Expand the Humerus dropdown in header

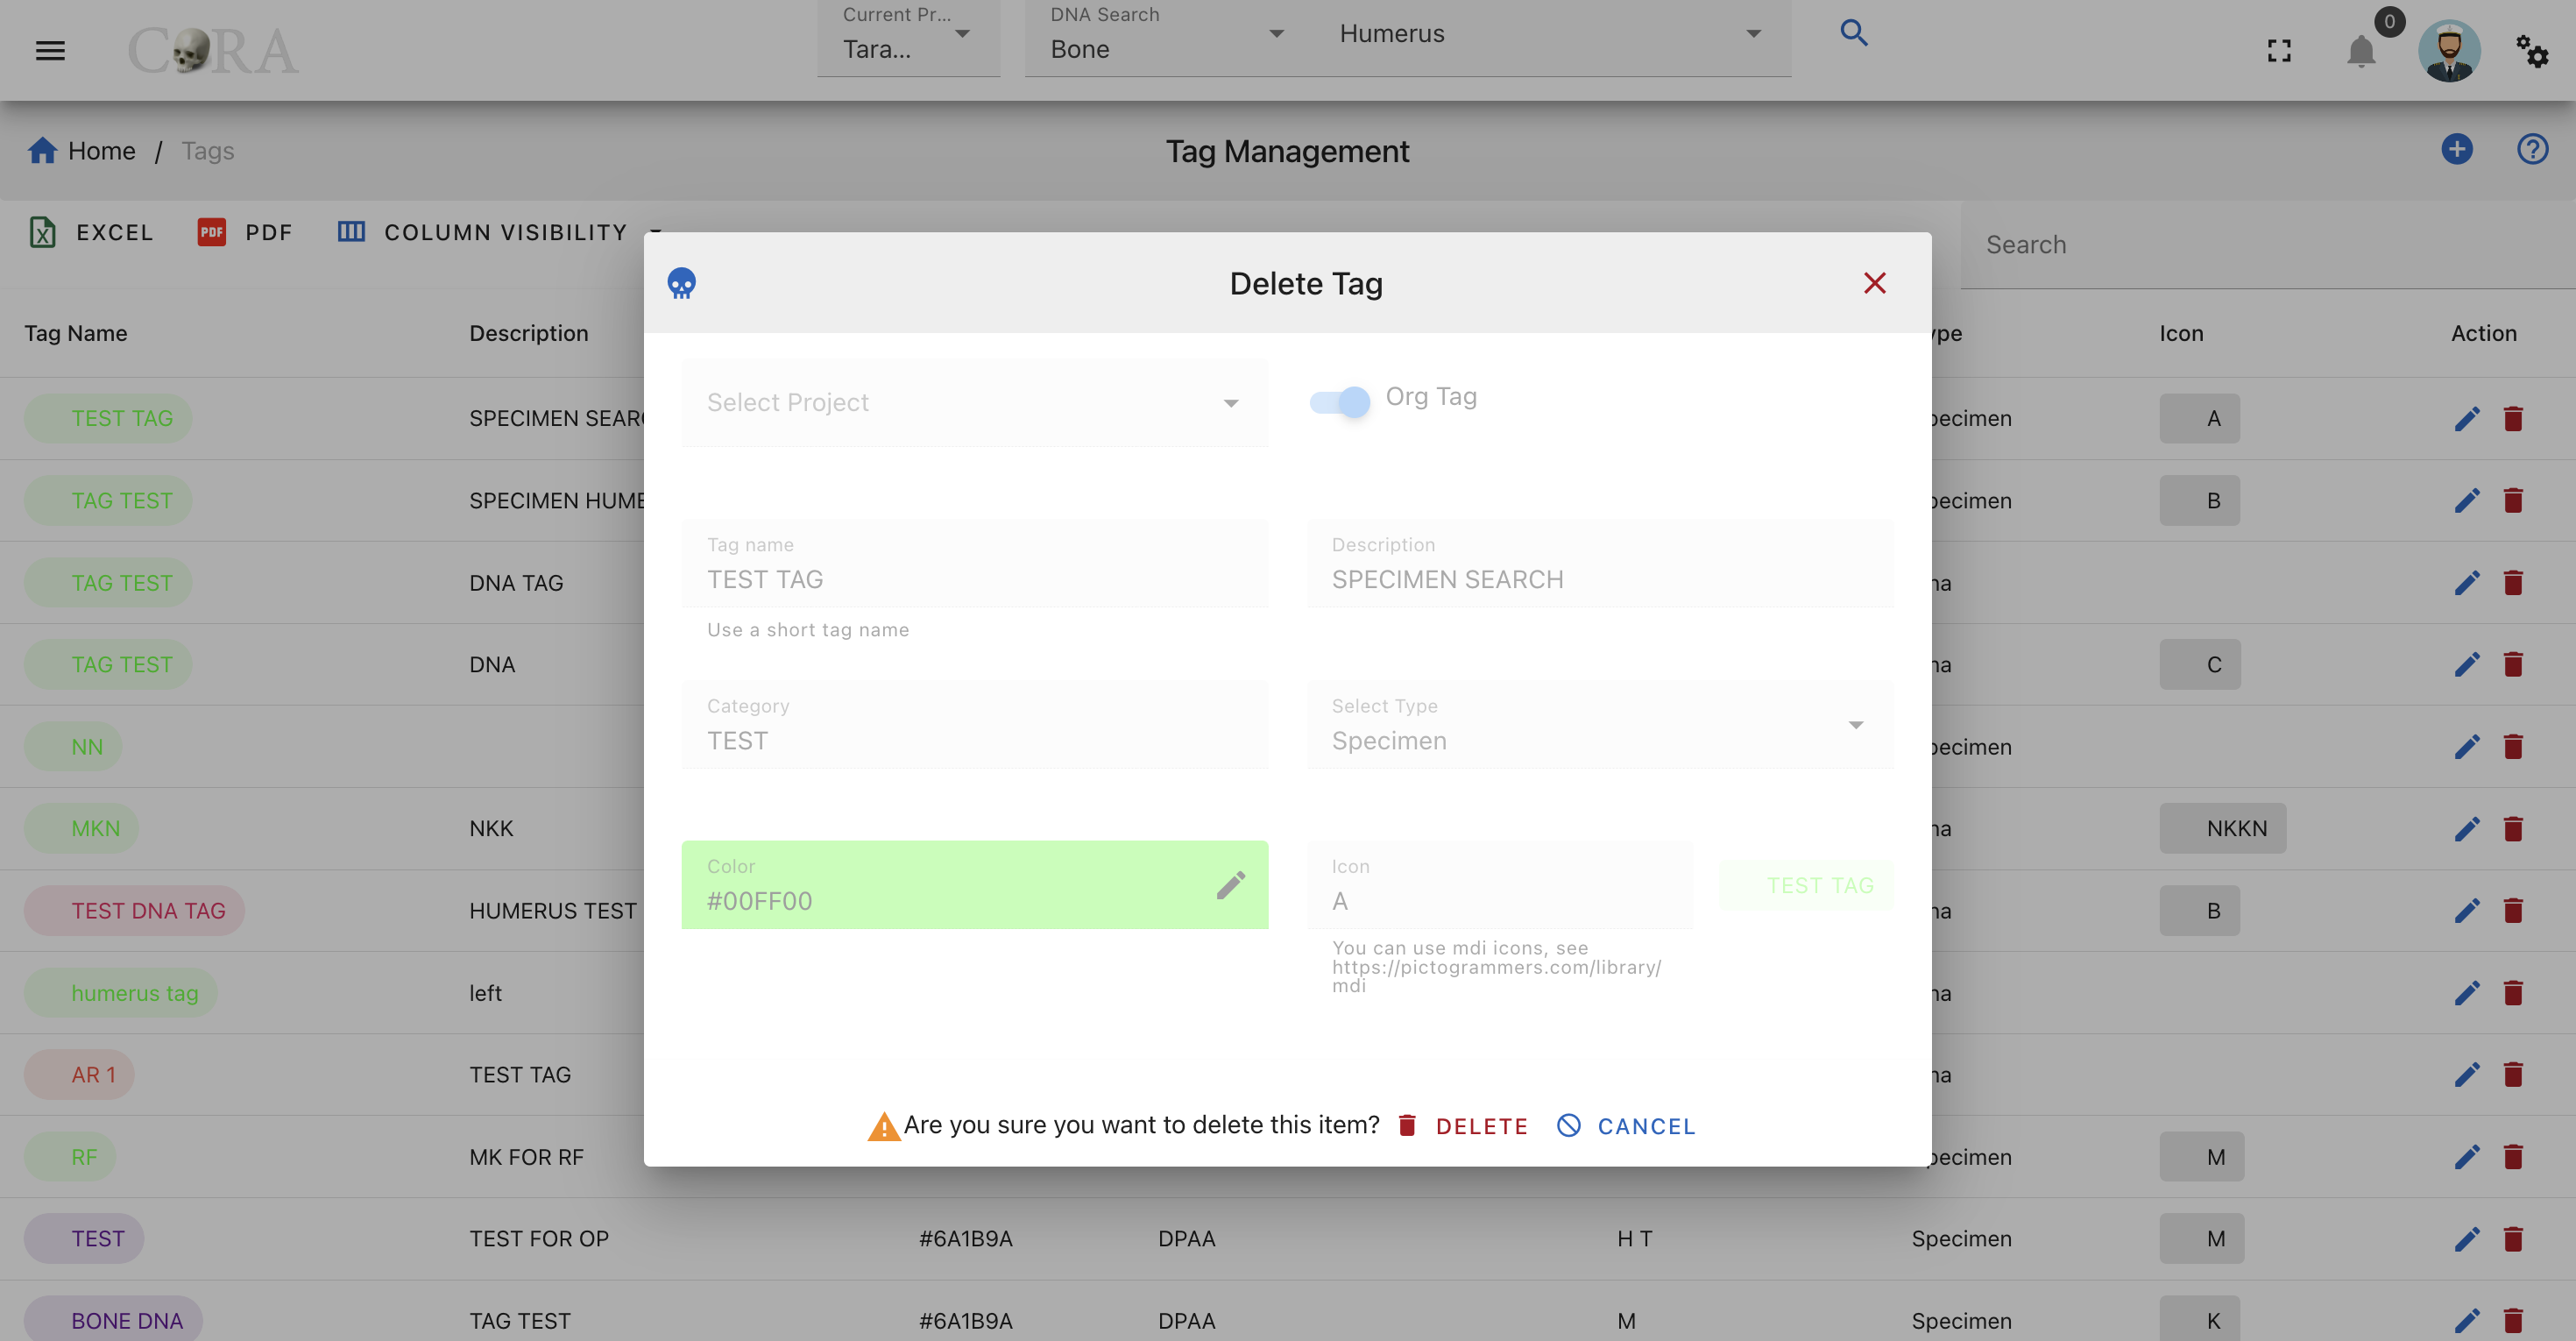tap(1552, 34)
